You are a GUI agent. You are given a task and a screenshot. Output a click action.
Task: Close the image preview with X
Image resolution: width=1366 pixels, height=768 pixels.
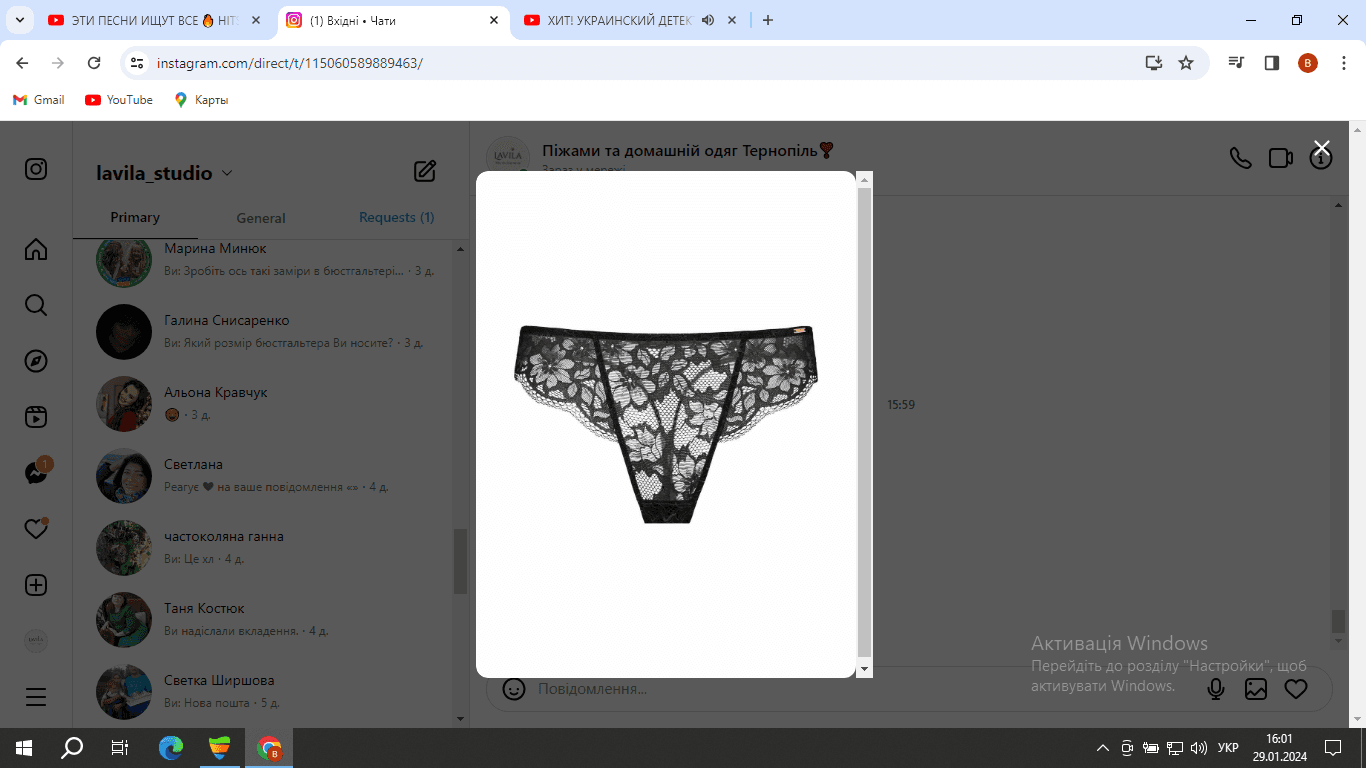pos(1322,148)
